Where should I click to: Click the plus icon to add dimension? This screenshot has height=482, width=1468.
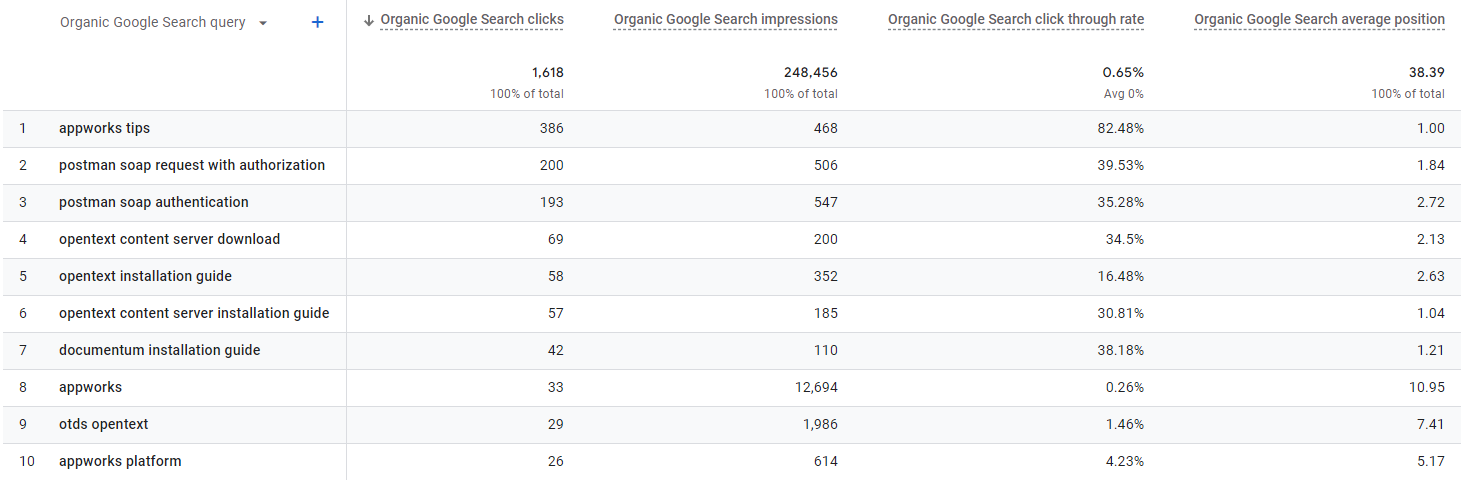(x=317, y=22)
